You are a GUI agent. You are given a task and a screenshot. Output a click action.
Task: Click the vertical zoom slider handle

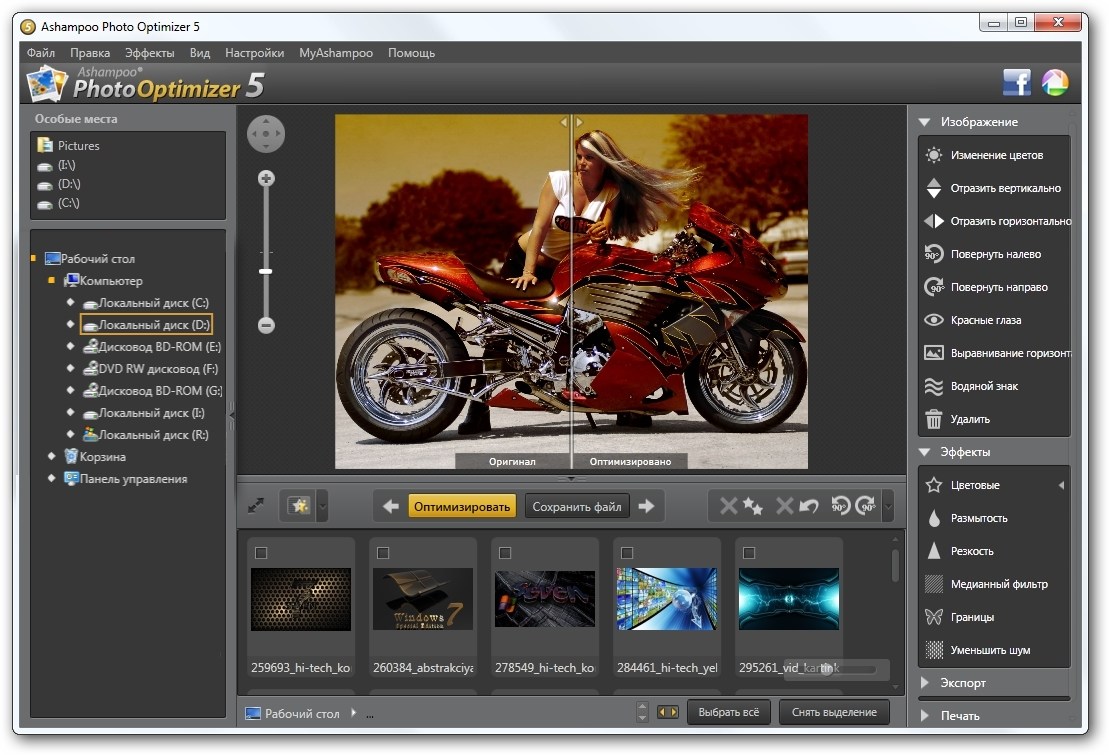266,271
